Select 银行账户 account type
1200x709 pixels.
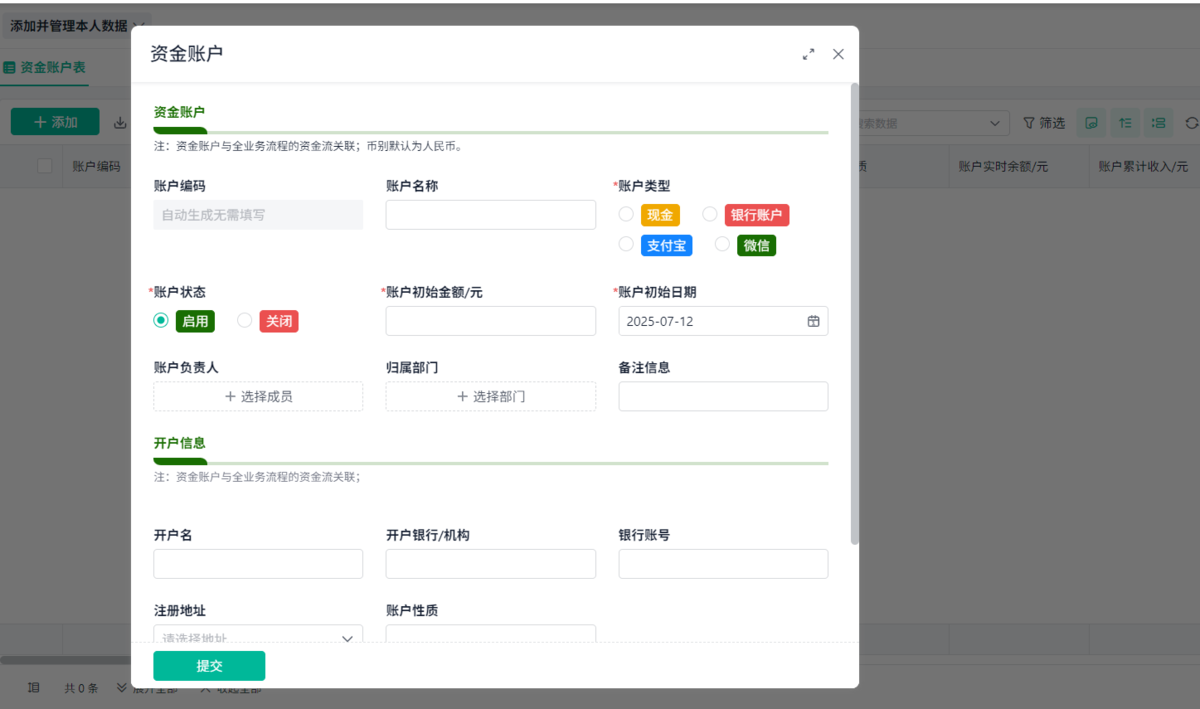[x=709, y=214]
